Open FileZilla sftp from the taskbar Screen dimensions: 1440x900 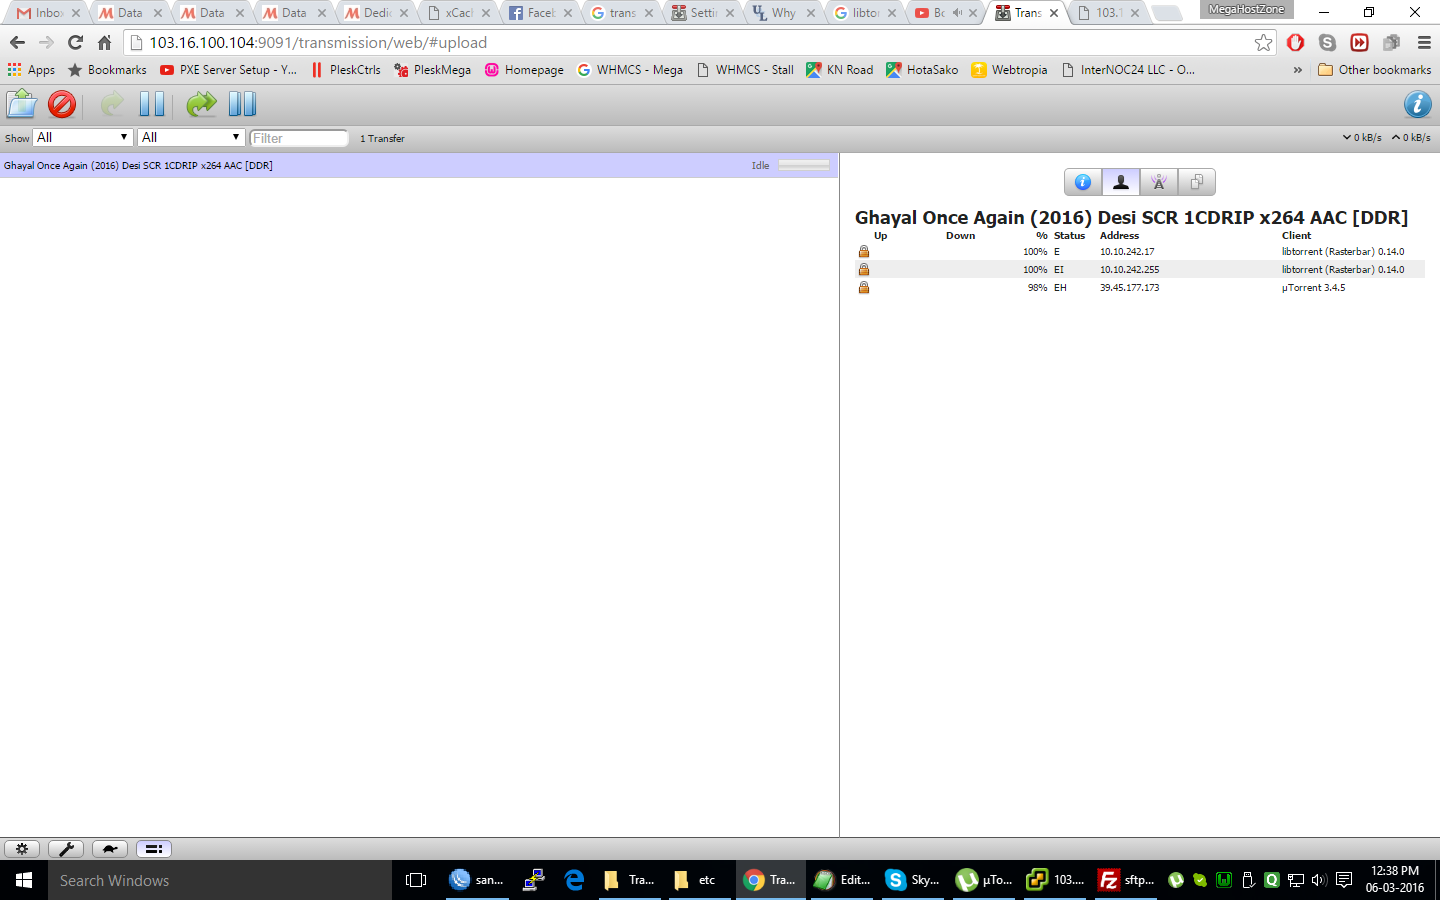(x=1126, y=880)
